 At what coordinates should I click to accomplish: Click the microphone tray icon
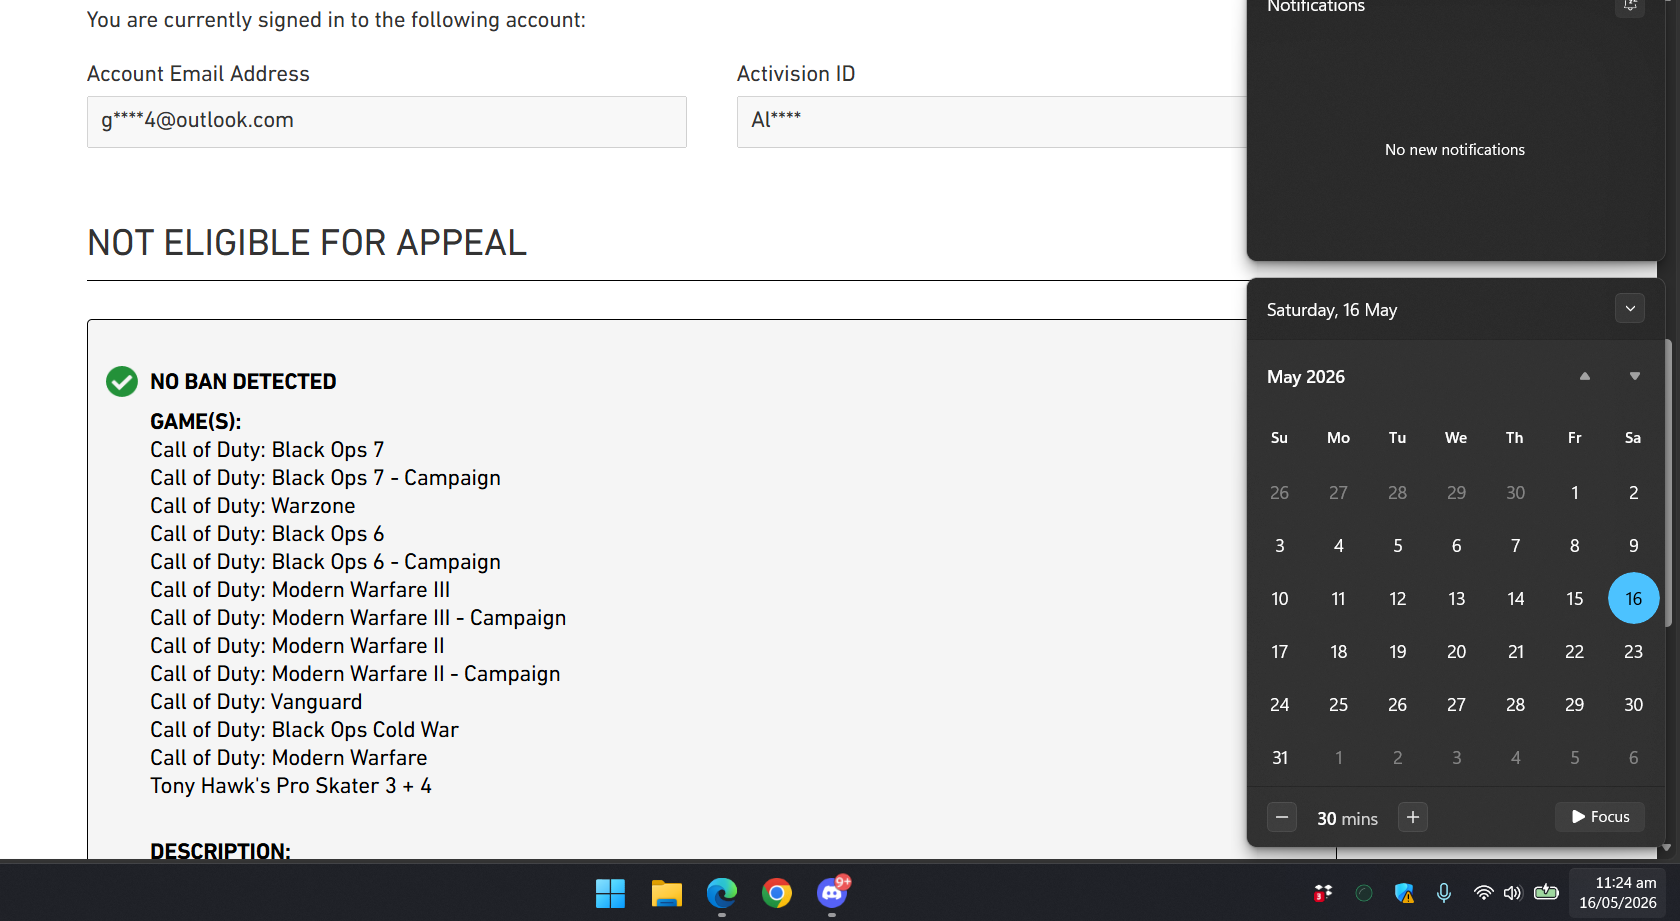[x=1444, y=893]
